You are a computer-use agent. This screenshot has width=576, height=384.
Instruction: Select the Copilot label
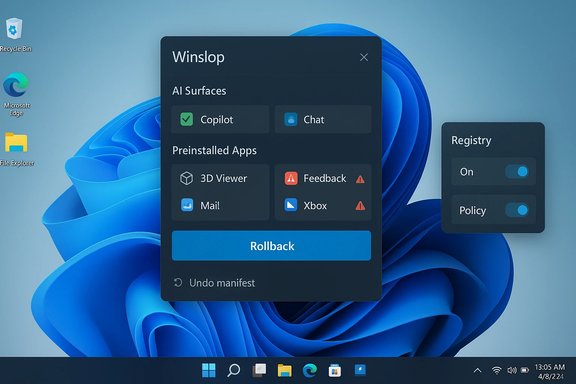tap(216, 120)
